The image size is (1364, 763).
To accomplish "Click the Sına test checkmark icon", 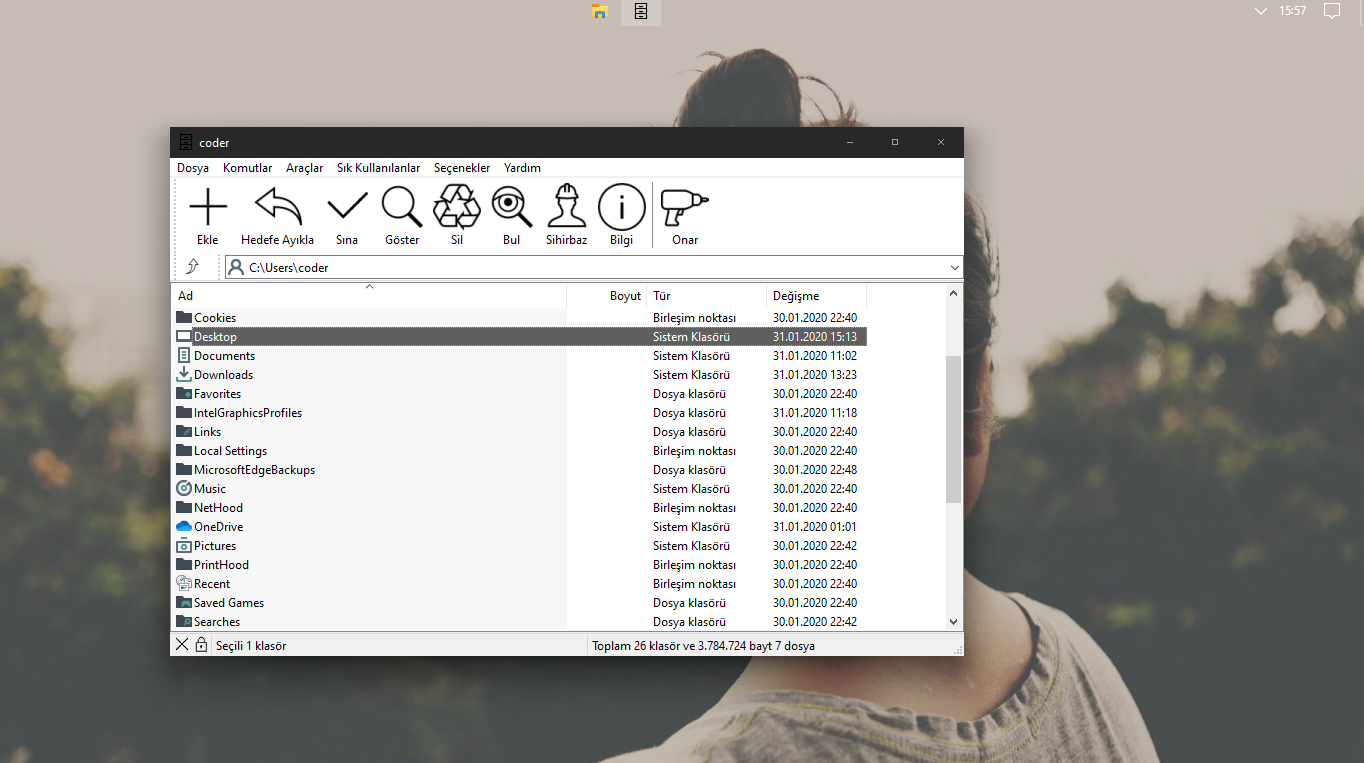I will click(347, 208).
